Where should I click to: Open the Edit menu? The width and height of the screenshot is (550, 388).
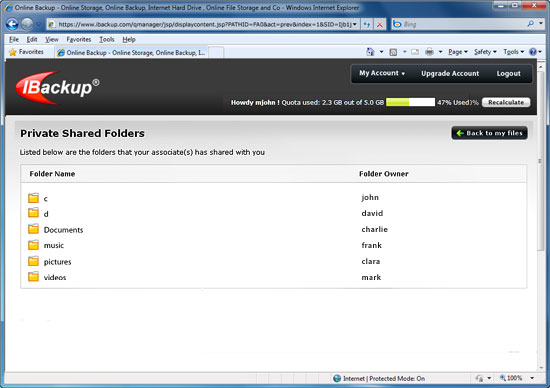pyautogui.click(x=32, y=39)
